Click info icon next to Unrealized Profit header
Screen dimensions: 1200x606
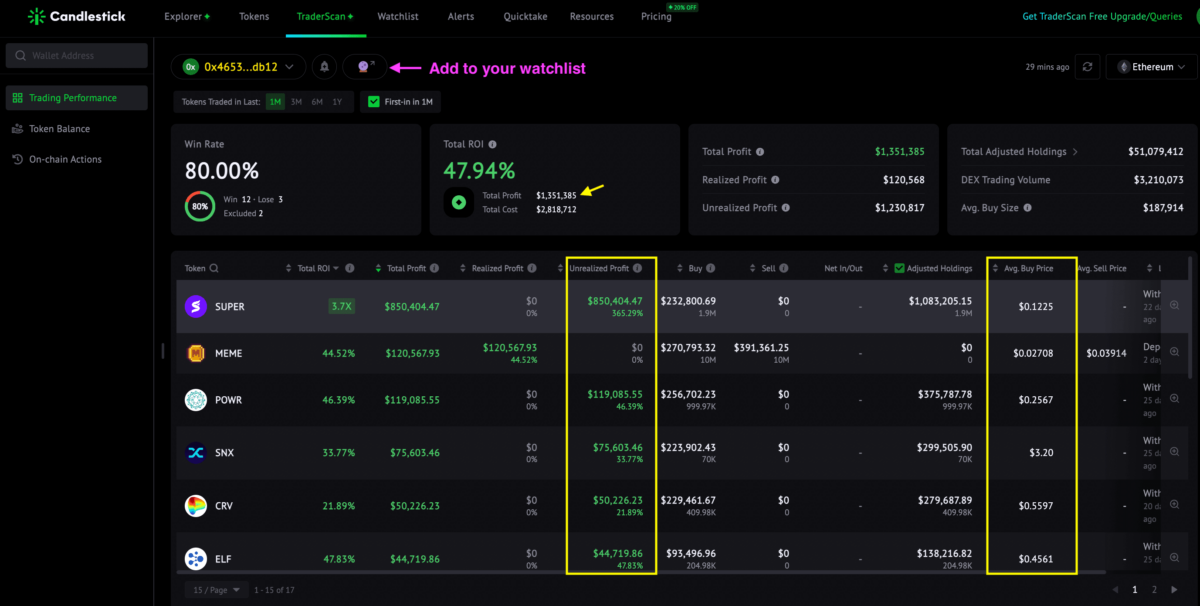(x=637, y=268)
